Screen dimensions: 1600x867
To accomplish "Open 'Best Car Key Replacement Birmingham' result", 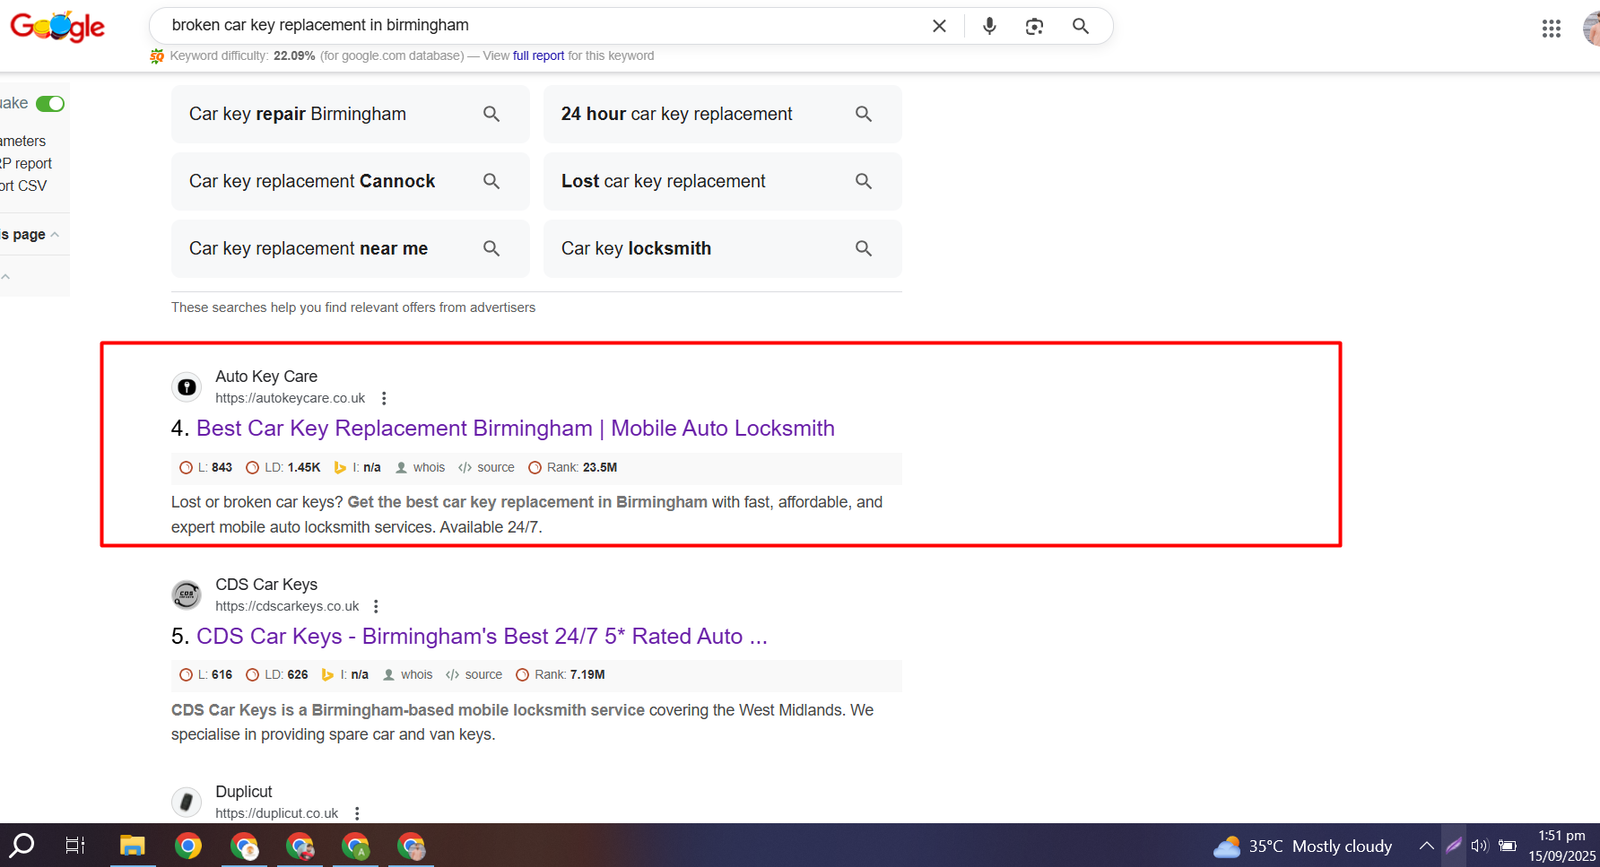I will tap(515, 428).
